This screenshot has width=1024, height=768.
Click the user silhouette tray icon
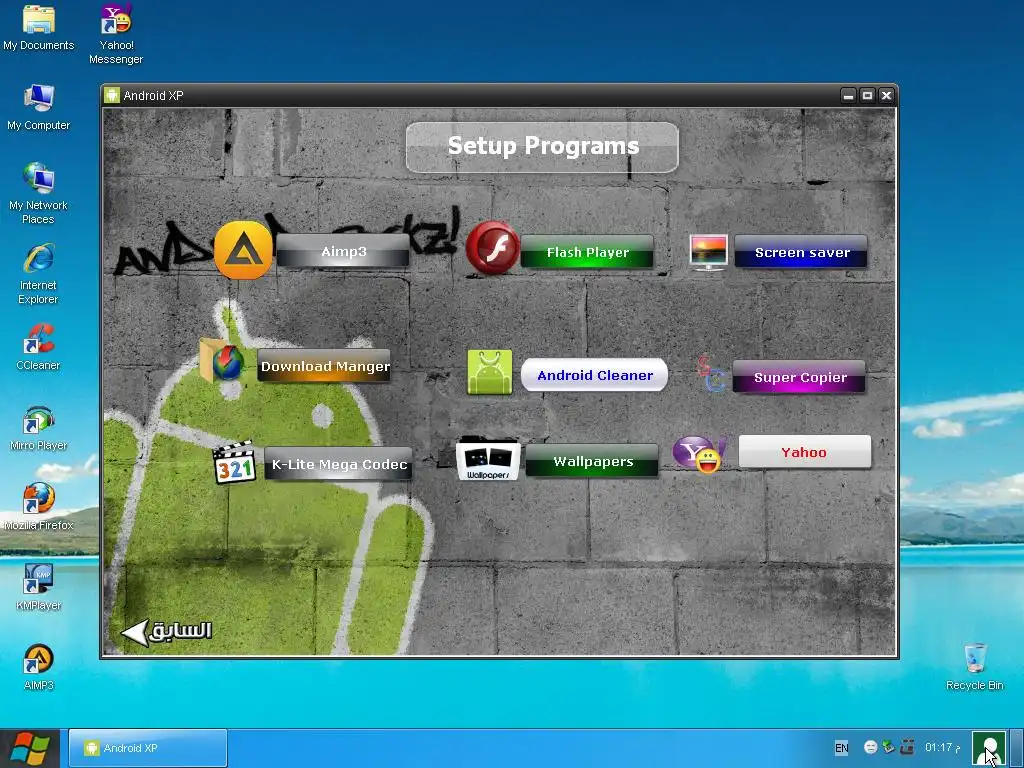tap(989, 748)
